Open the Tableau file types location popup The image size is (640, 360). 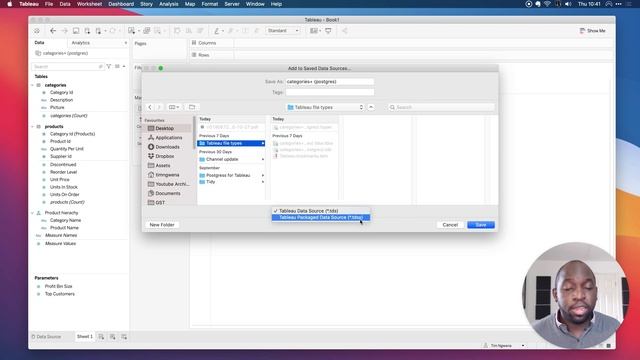point(325,107)
